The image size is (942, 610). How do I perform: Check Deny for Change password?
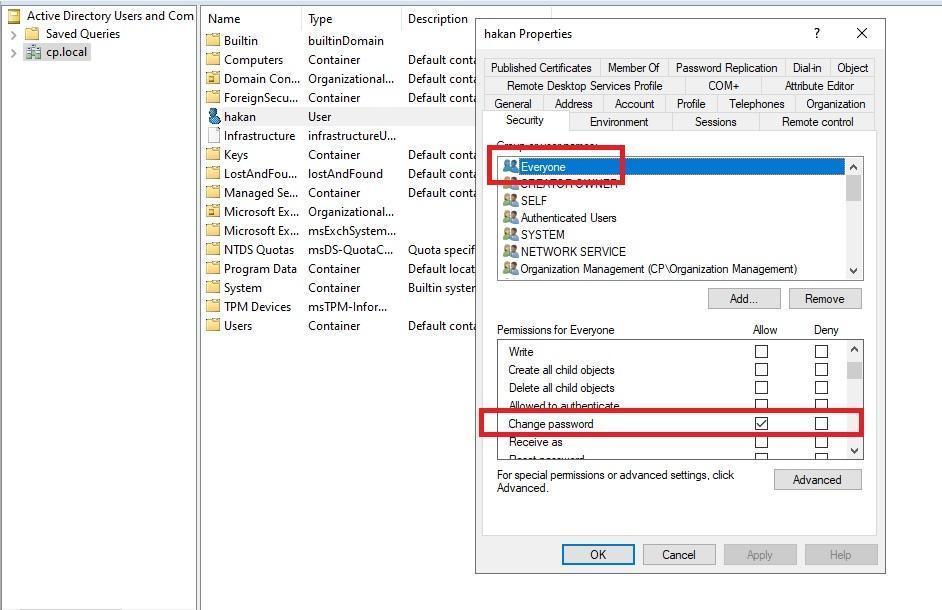821,424
